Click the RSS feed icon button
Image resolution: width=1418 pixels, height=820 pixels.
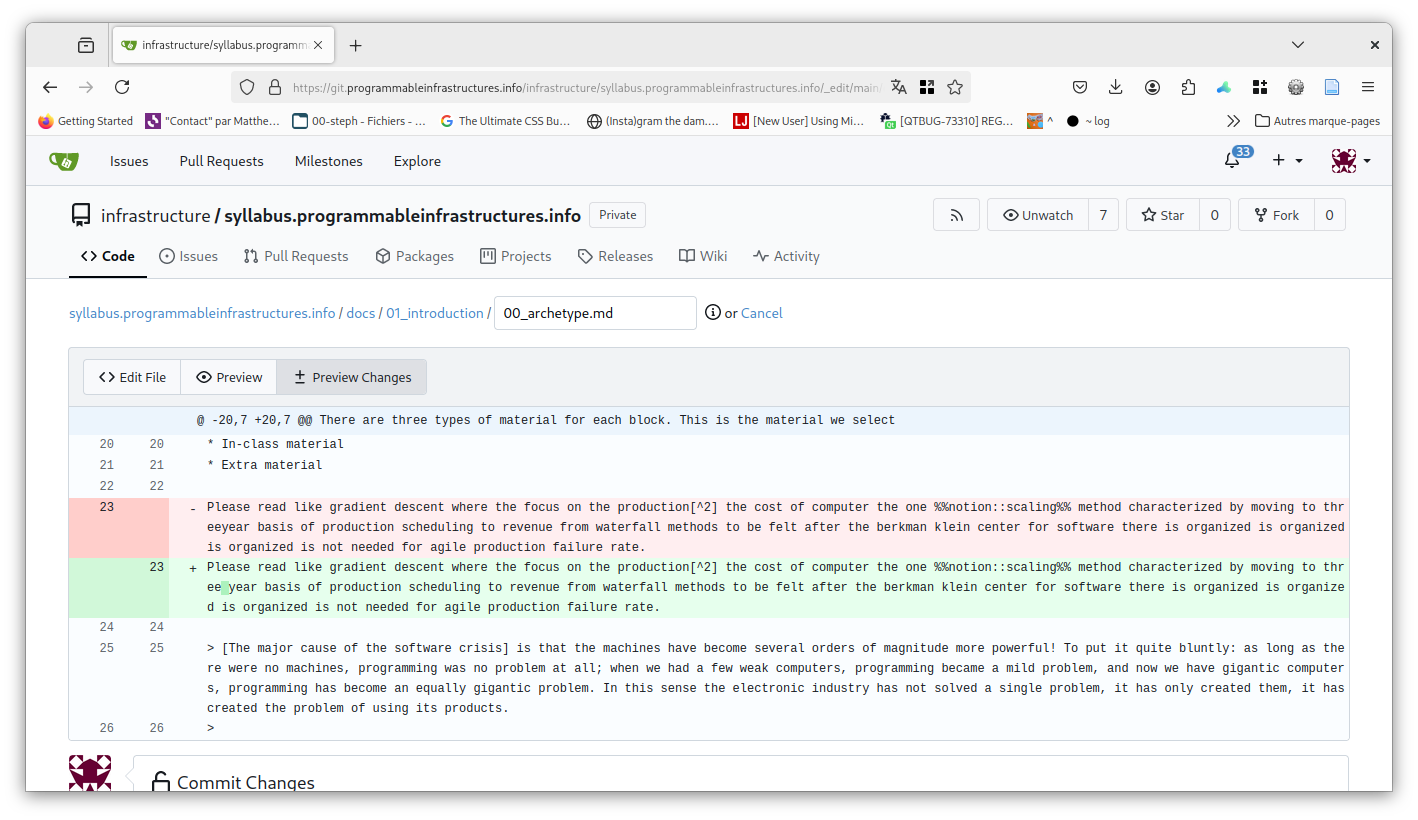[x=956, y=215]
